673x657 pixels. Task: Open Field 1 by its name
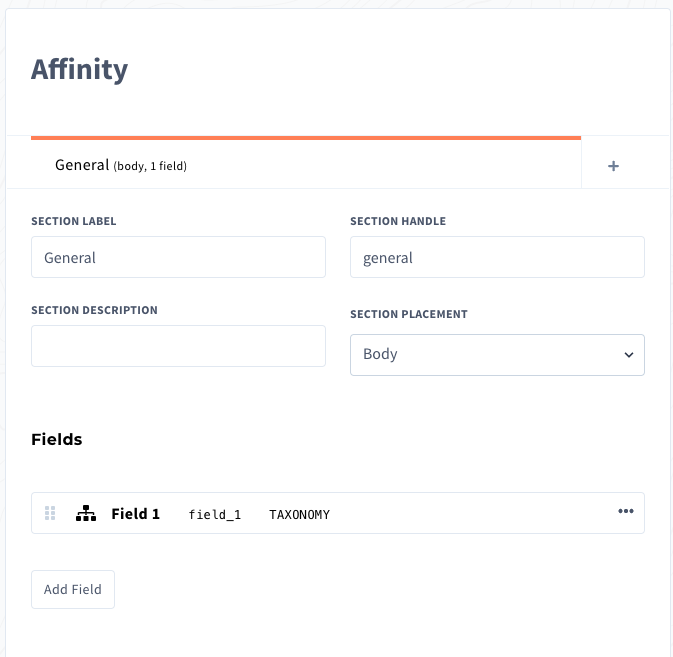click(135, 514)
